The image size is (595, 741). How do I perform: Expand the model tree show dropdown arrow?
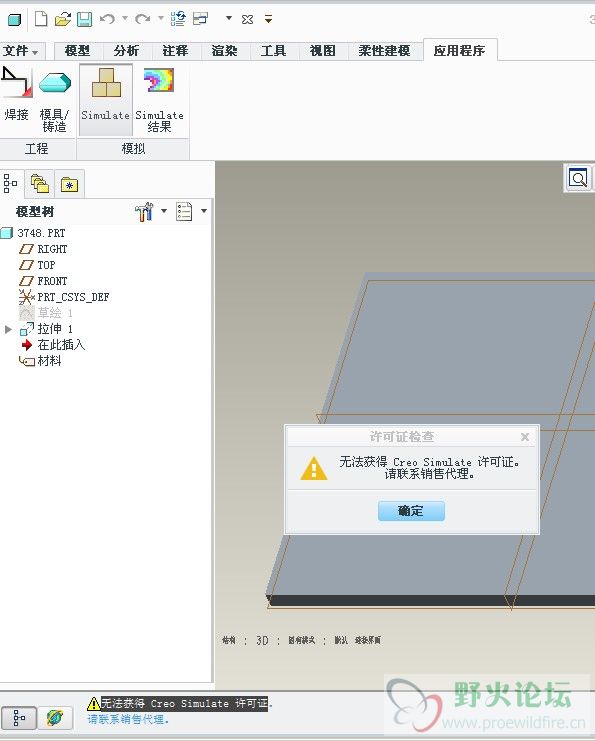point(204,211)
